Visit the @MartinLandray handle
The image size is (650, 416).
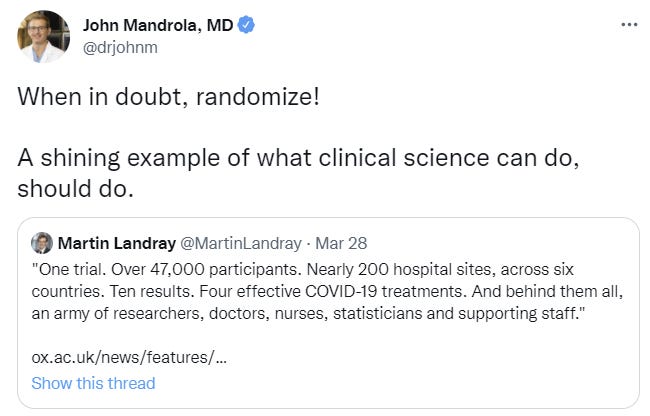tap(241, 243)
